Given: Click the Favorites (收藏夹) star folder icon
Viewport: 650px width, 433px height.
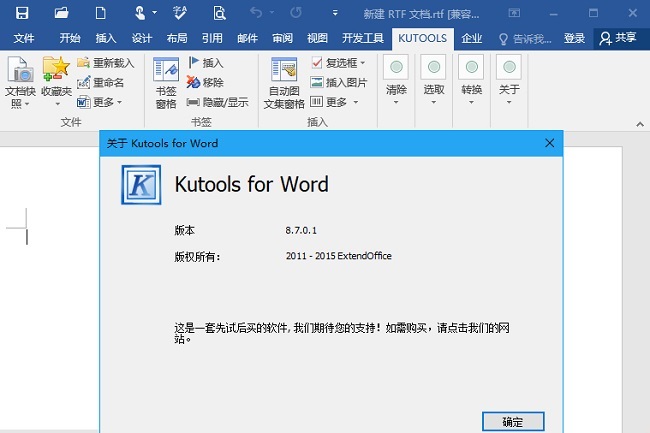Looking at the screenshot, I should [x=56, y=82].
